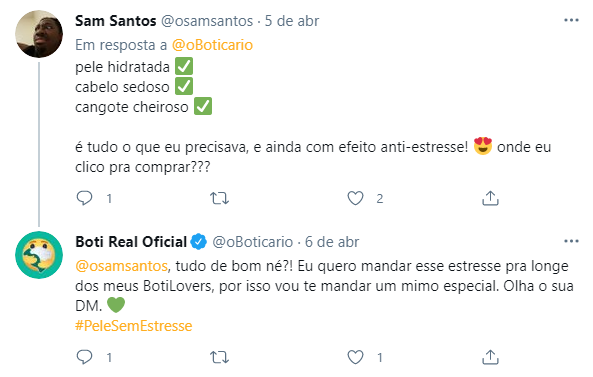Open more options for Sam Santos's tweet

[x=571, y=20]
